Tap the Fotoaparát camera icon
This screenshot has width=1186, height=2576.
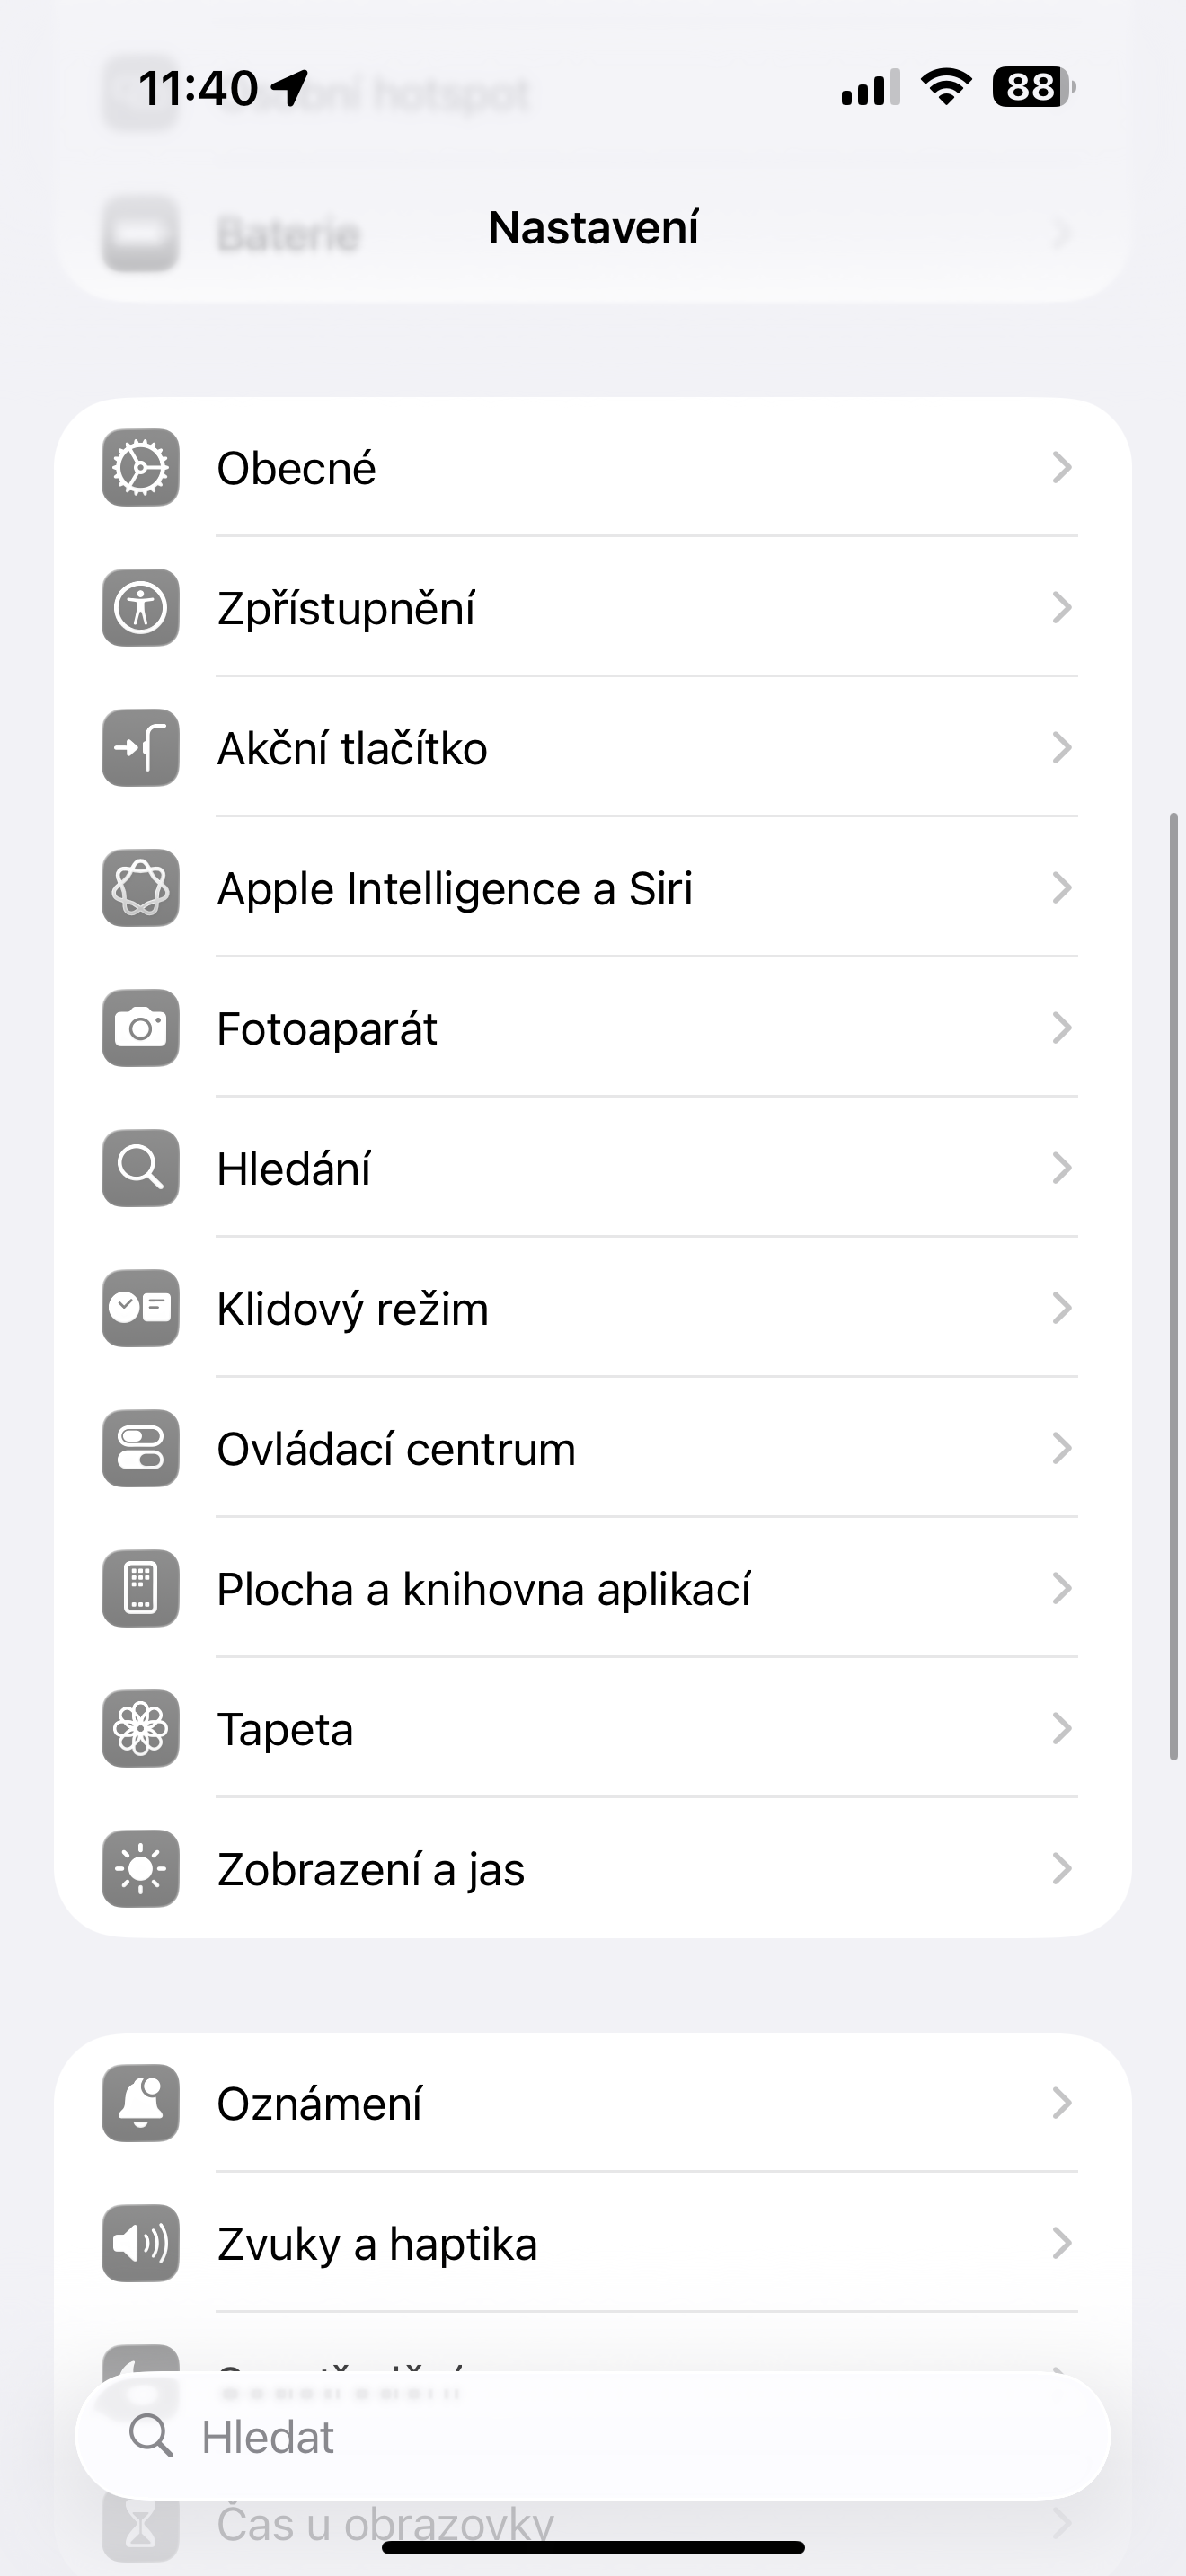pos(141,1028)
